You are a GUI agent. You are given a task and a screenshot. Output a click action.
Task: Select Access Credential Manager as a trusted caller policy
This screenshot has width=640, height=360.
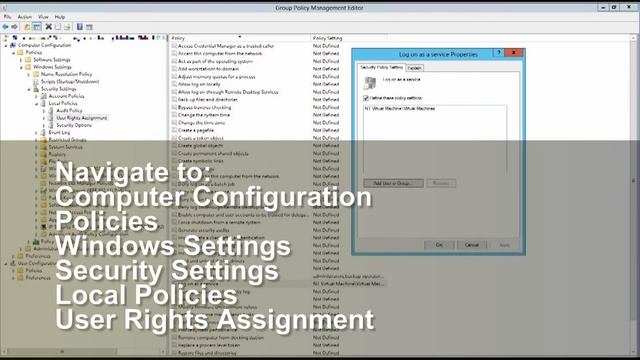(x=226, y=46)
